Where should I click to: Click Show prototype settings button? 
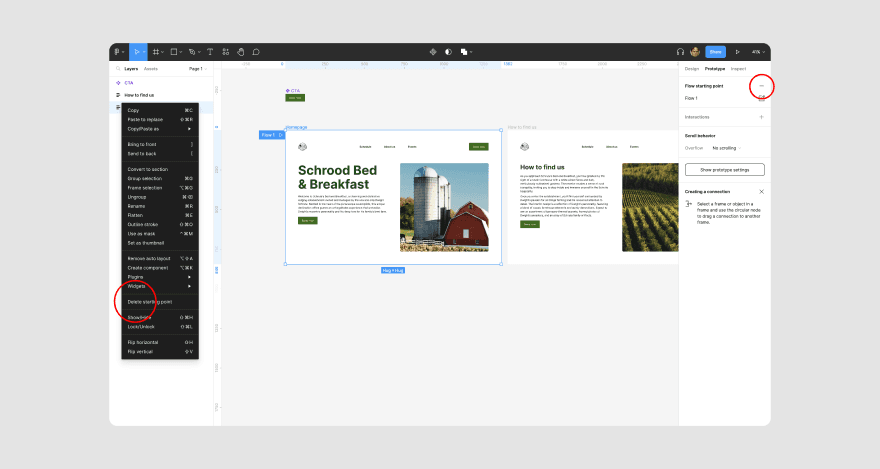725,169
